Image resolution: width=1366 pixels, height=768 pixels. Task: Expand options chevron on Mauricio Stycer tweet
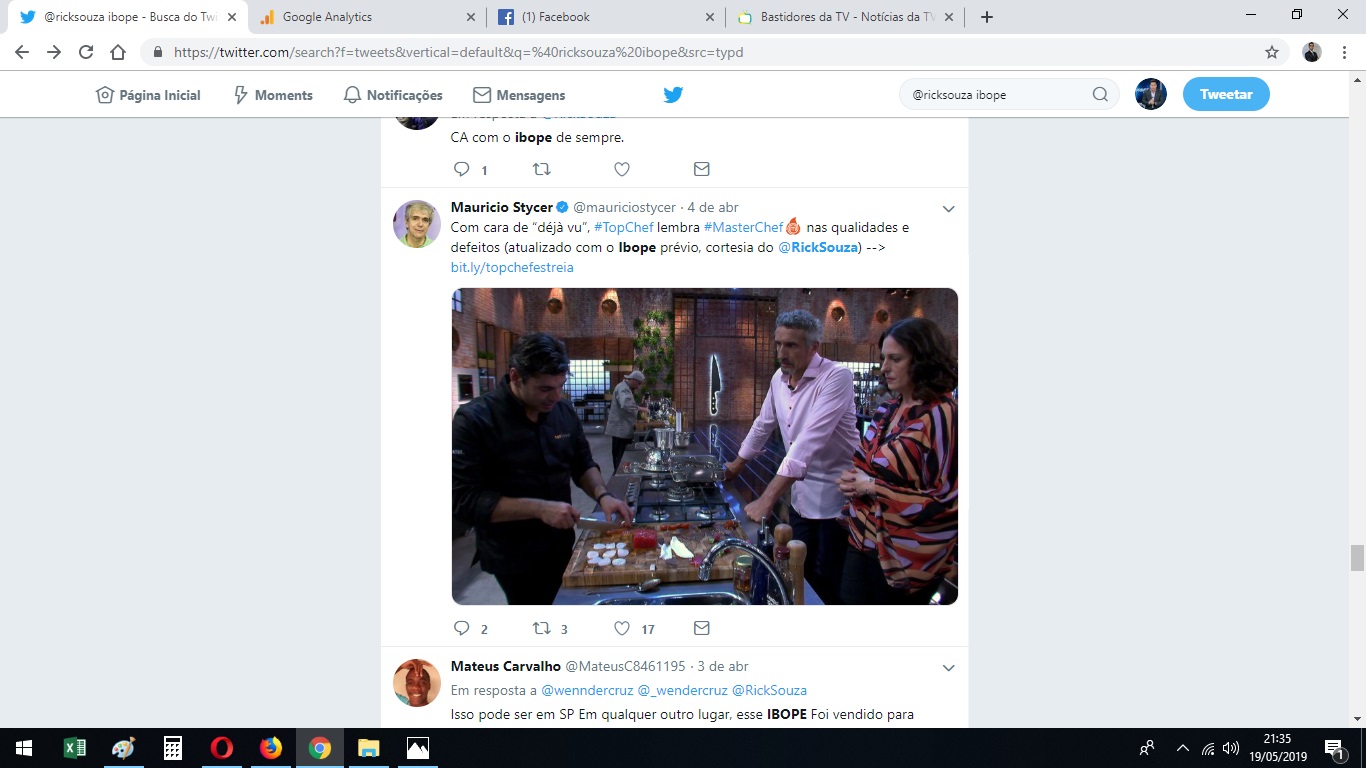coord(949,209)
